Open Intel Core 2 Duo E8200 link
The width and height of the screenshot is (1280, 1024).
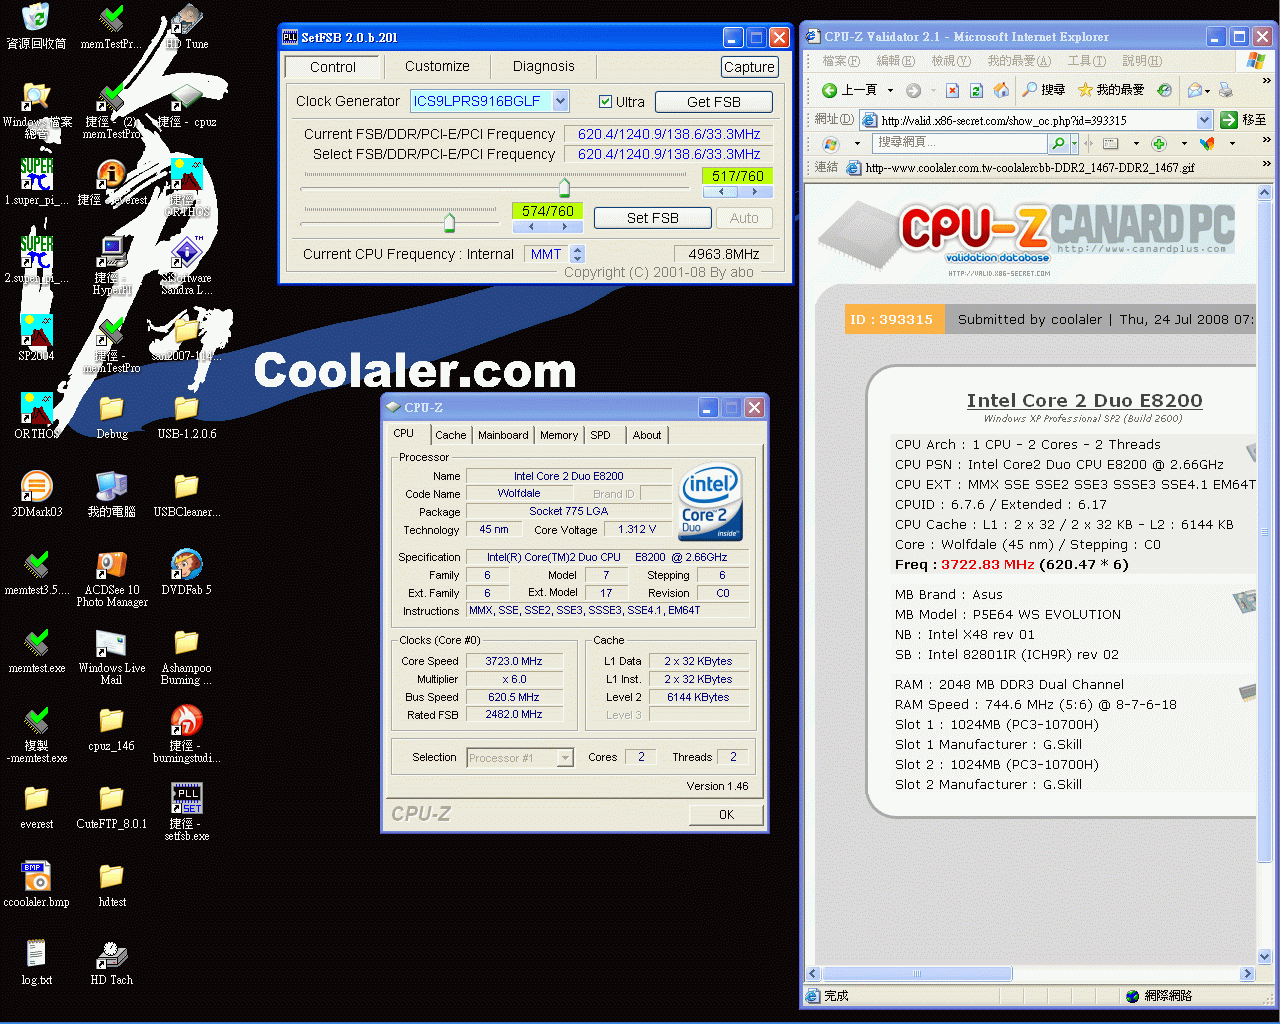coord(1084,401)
